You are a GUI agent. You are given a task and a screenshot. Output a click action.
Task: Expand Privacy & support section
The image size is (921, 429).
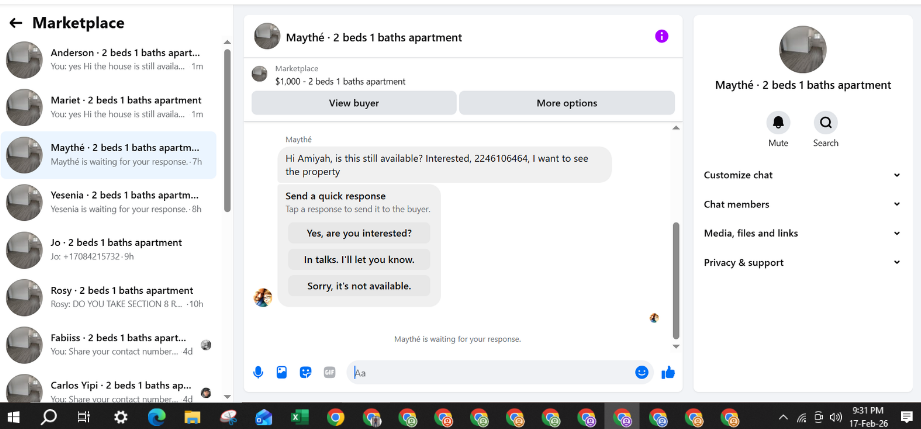pos(802,263)
